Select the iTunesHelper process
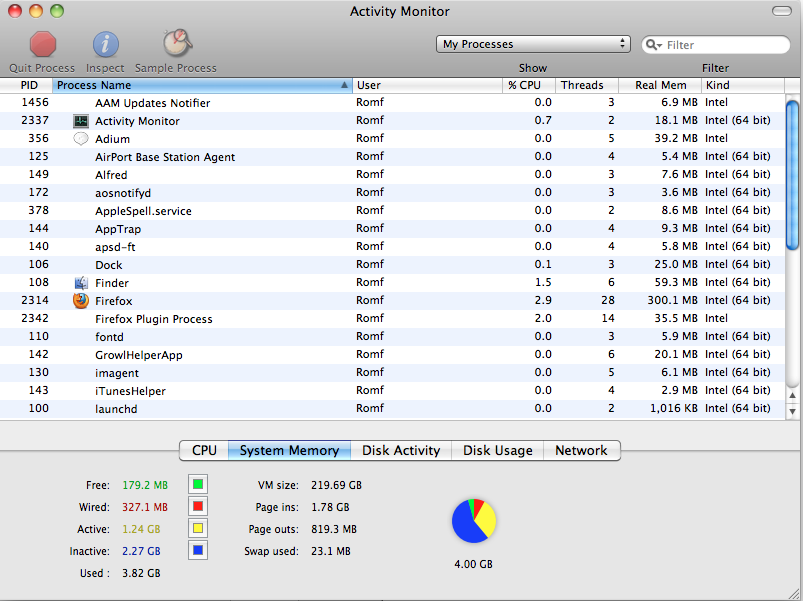This screenshot has width=803, height=601. tap(392, 391)
